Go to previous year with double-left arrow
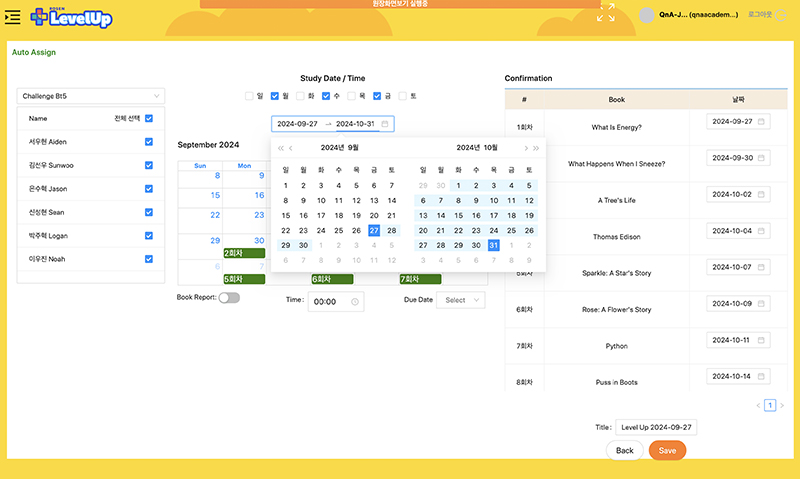 [x=281, y=148]
